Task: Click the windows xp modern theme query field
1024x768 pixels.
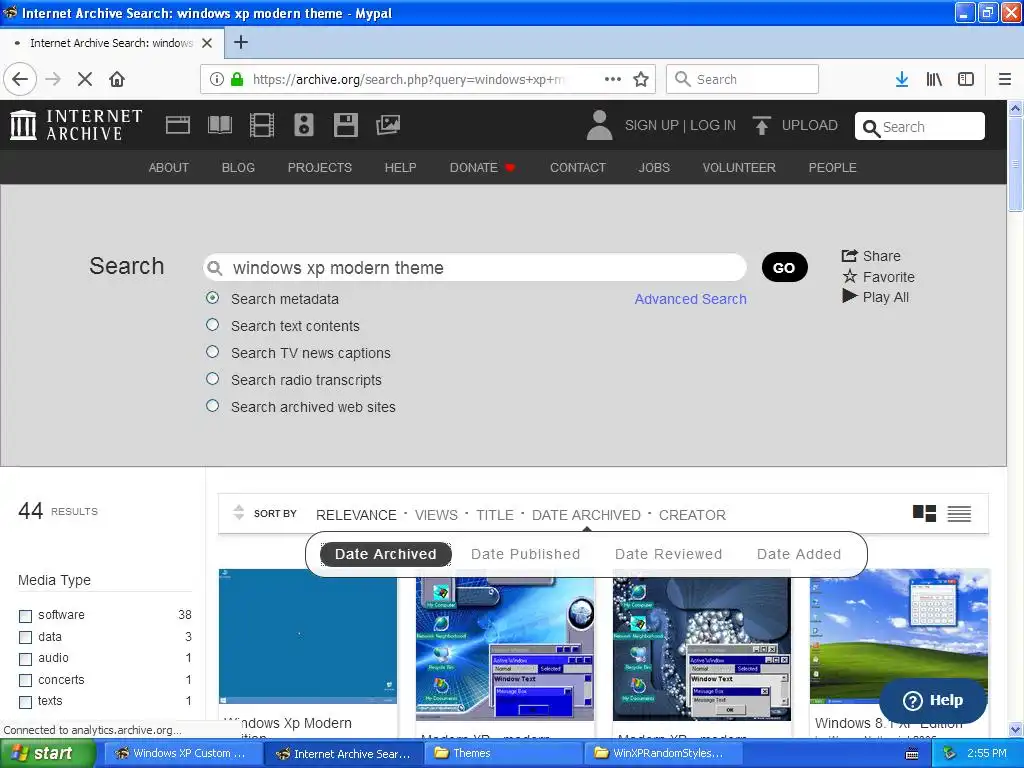Action: (x=475, y=268)
